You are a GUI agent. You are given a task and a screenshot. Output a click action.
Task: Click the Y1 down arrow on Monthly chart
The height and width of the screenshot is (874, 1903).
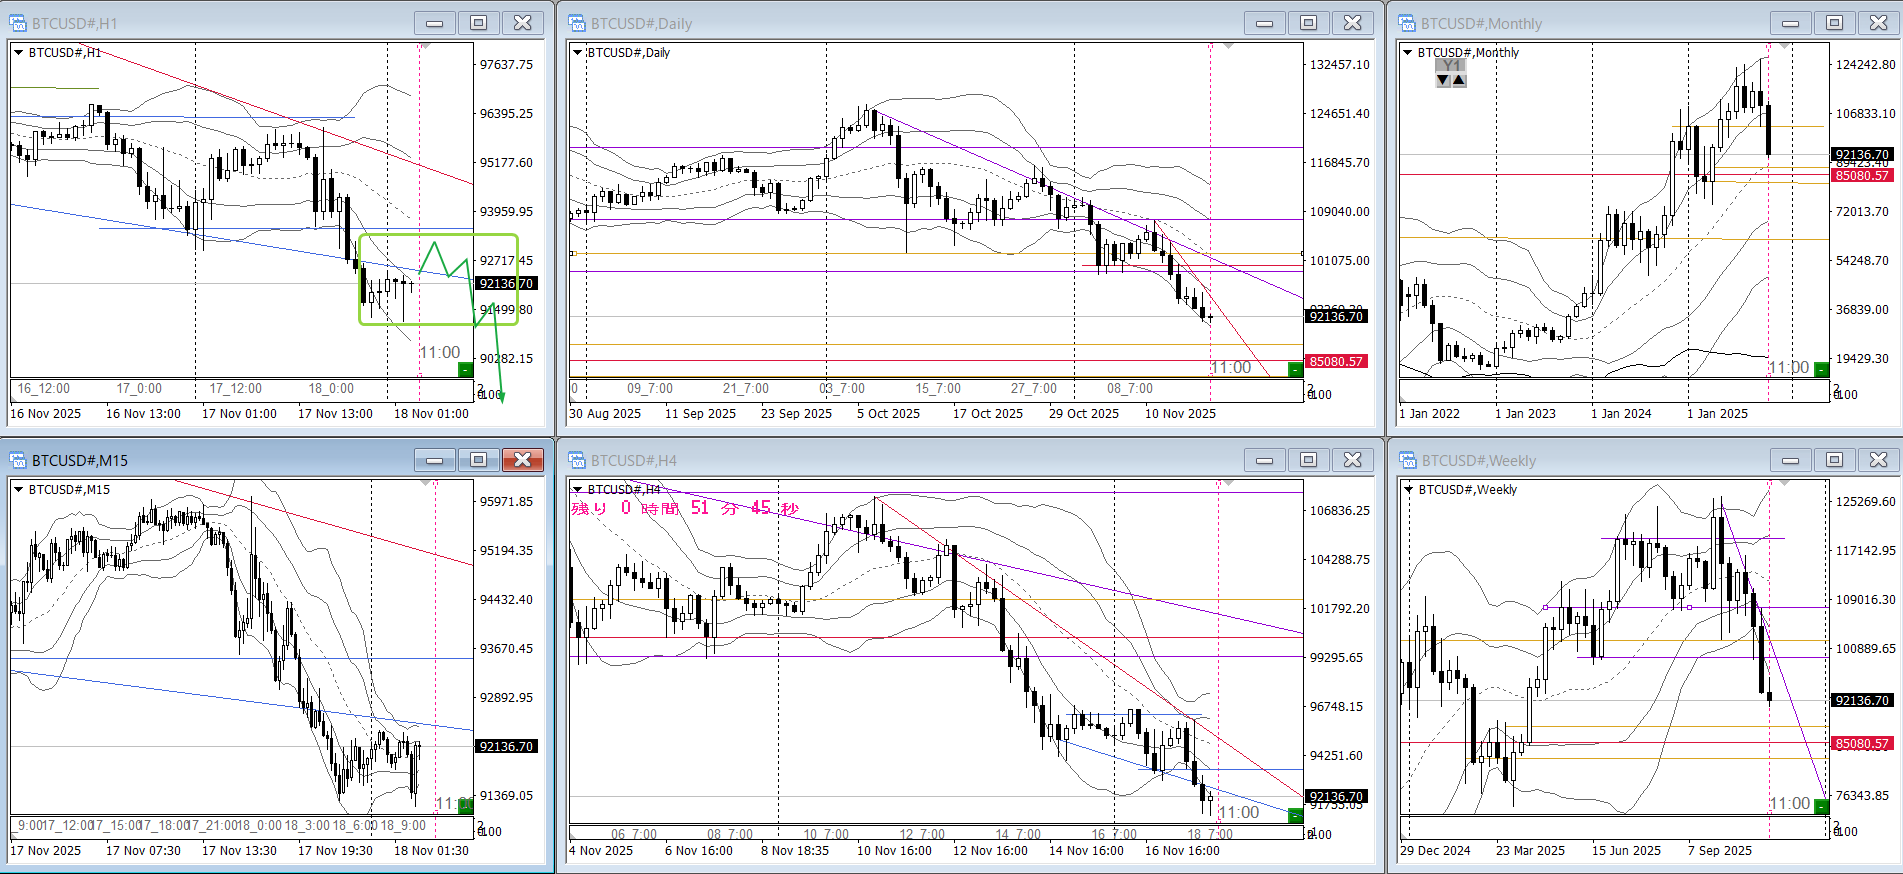[1443, 81]
